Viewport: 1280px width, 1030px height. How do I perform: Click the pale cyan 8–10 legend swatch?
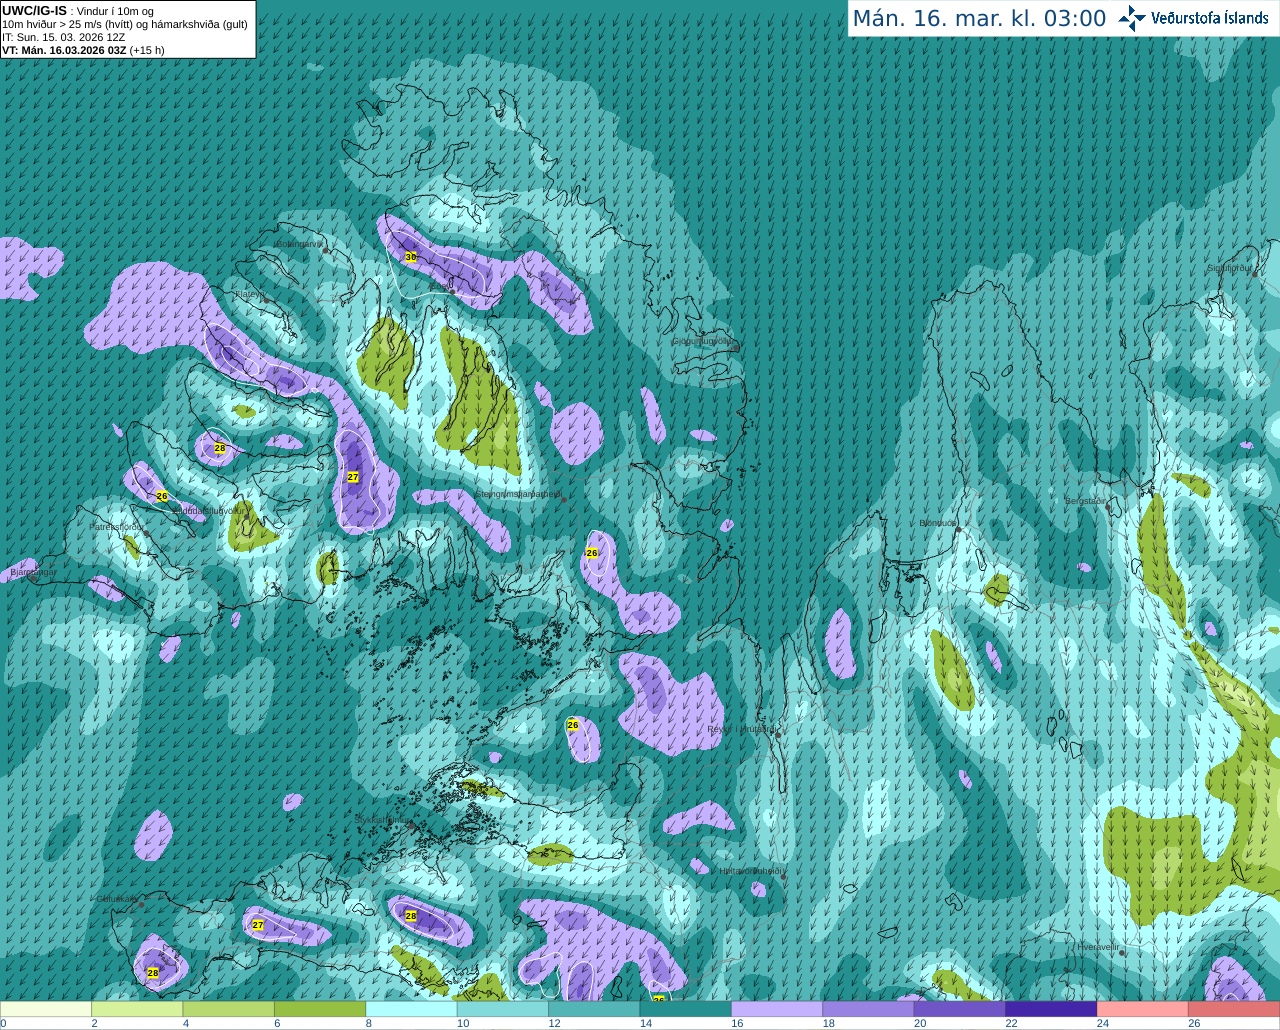pyautogui.click(x=411, y=1009)
